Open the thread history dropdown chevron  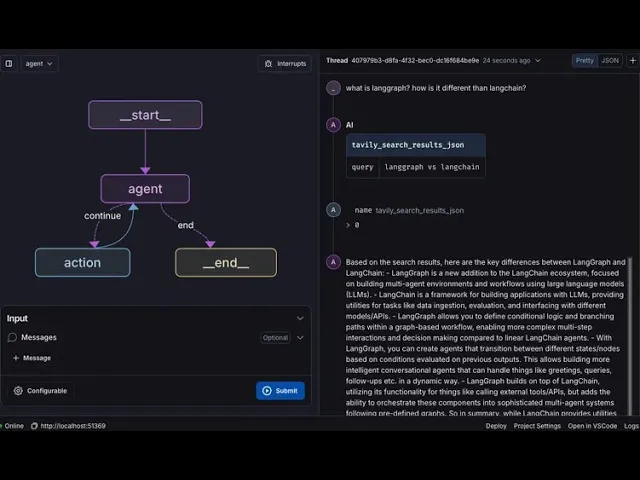point(538,61)
